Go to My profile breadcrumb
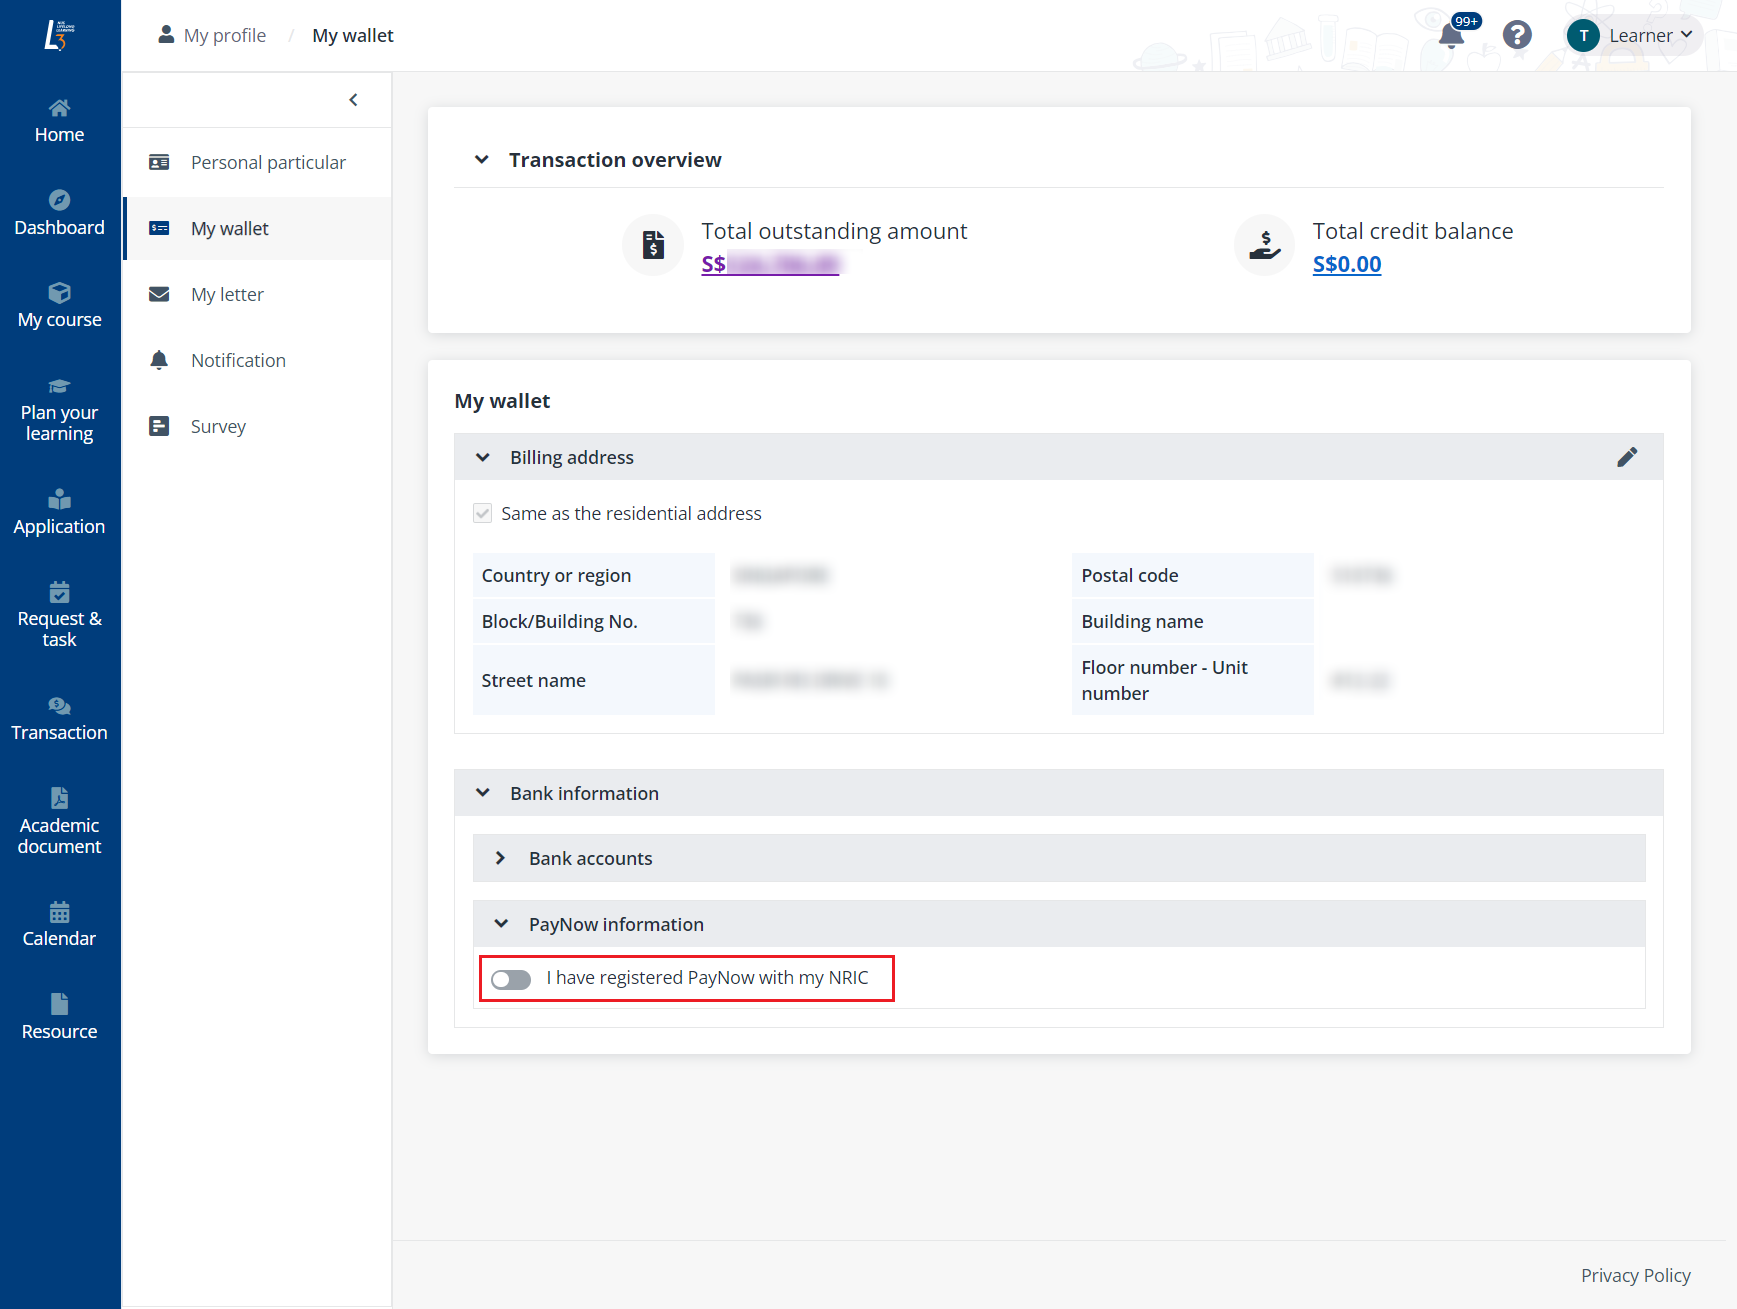 coord(225,35)
